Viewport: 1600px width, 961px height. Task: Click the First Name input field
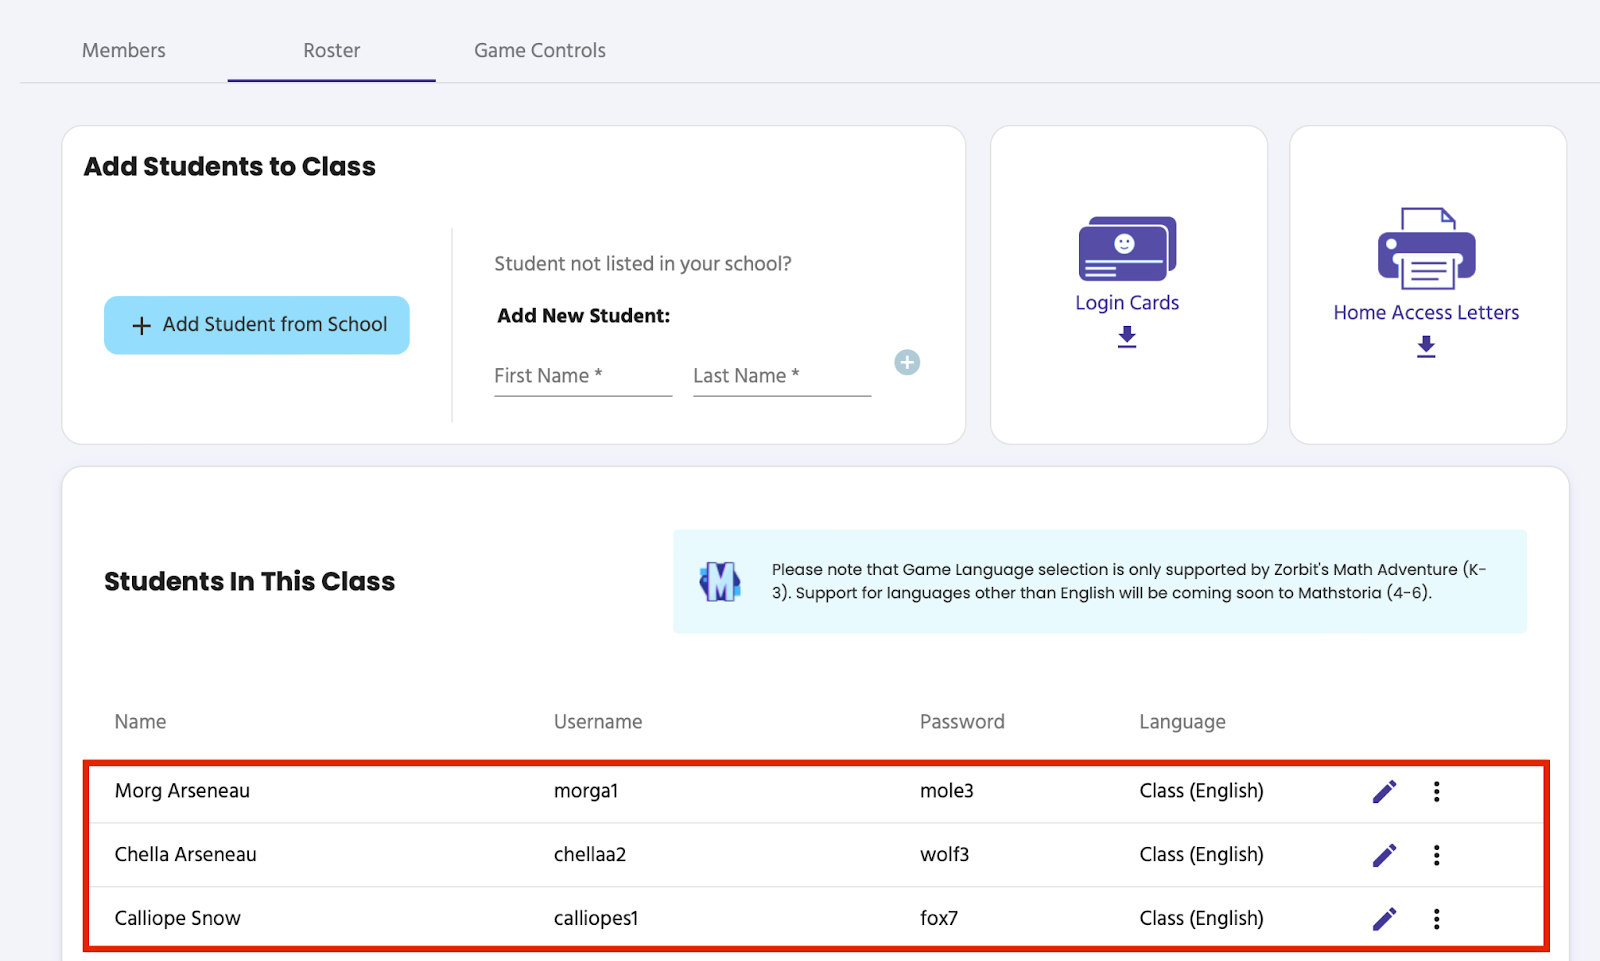coord(582,375)
